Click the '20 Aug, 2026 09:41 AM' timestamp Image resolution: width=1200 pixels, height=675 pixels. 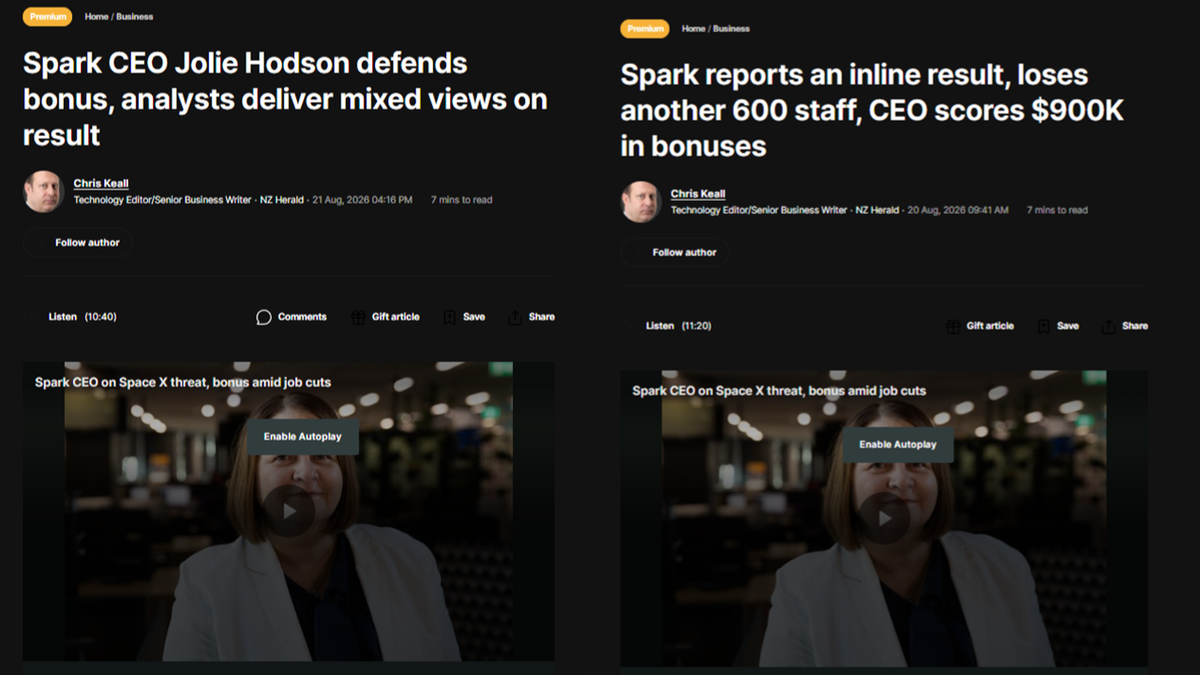(x=957, y=210)
